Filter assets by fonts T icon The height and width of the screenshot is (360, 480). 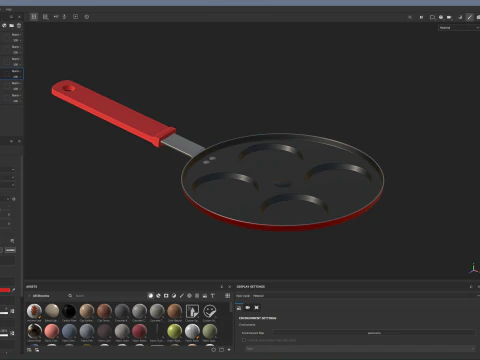[213, 296]
